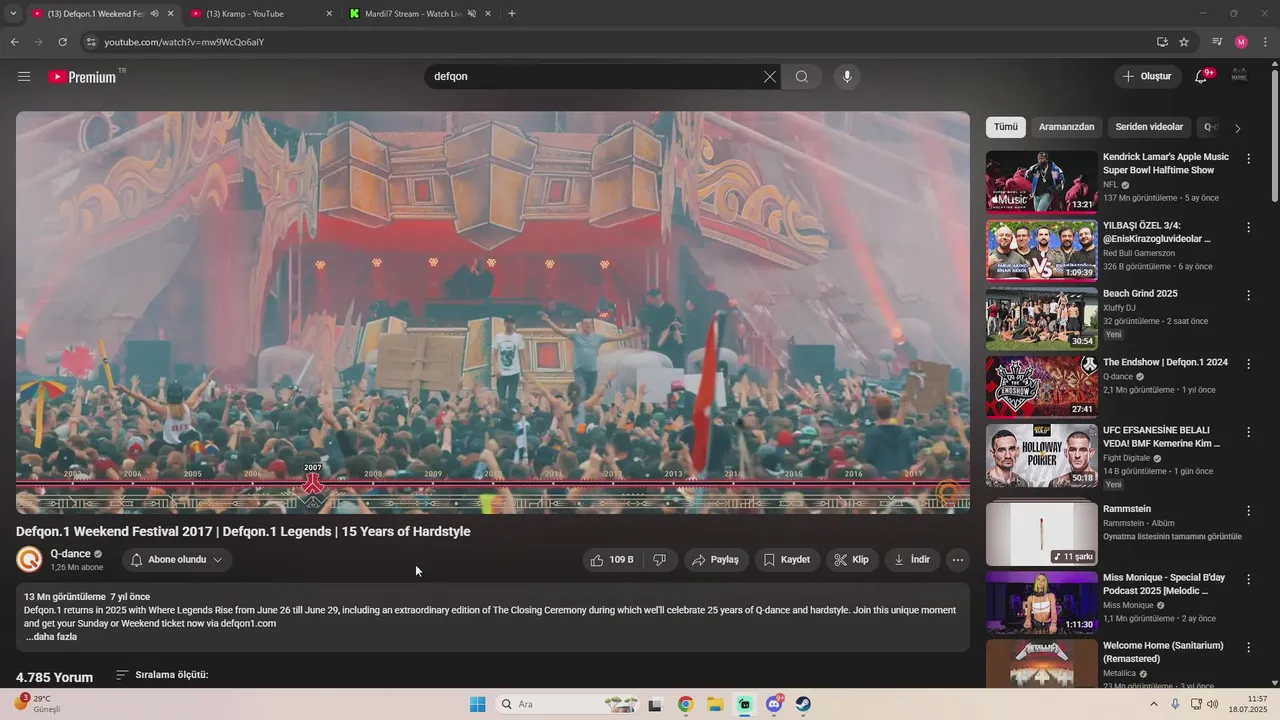Open options for The Endshow video
Screen dimensions: 1280x720
[1248, 364]
